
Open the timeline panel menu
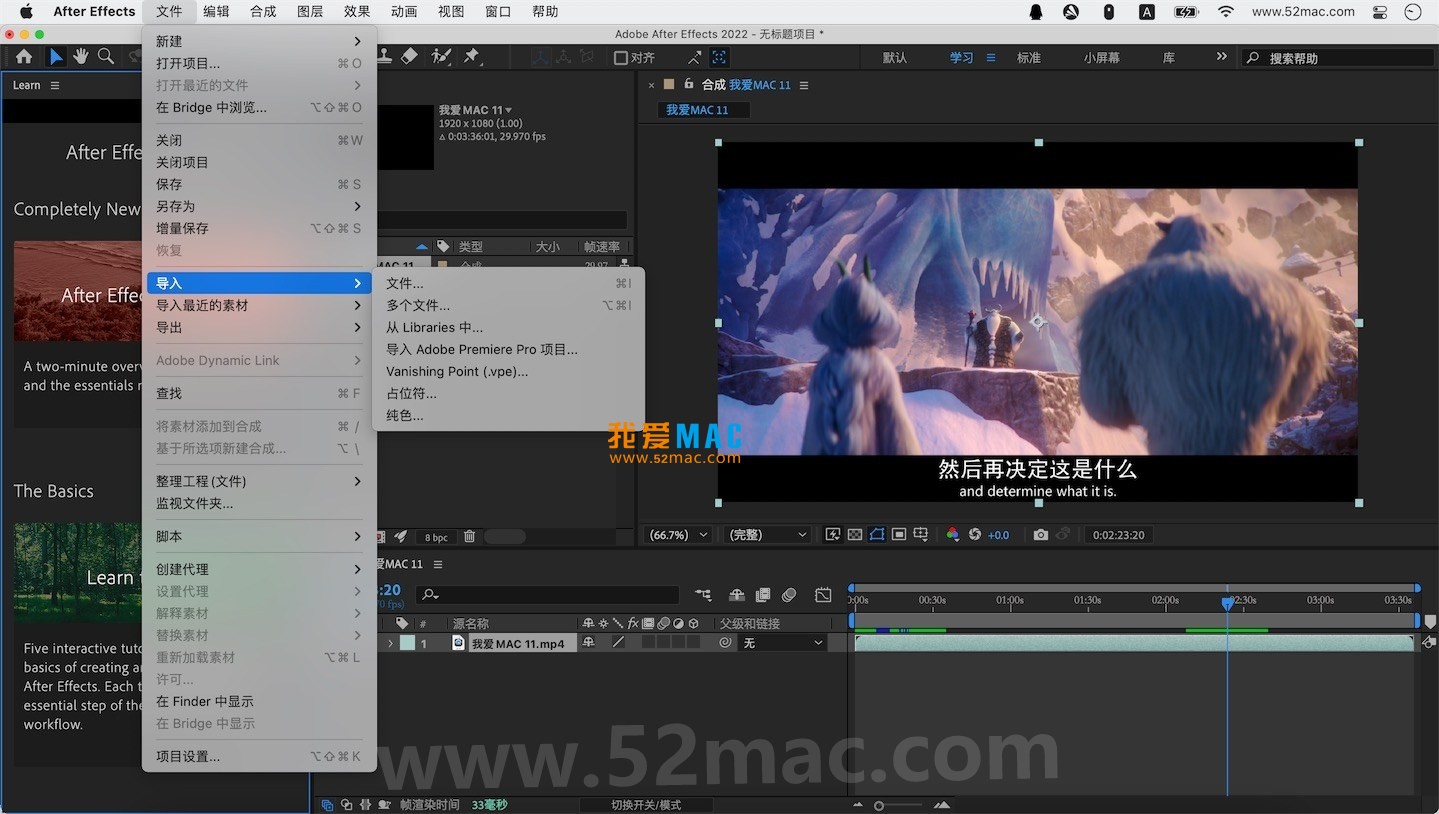[x=437, y=564]
